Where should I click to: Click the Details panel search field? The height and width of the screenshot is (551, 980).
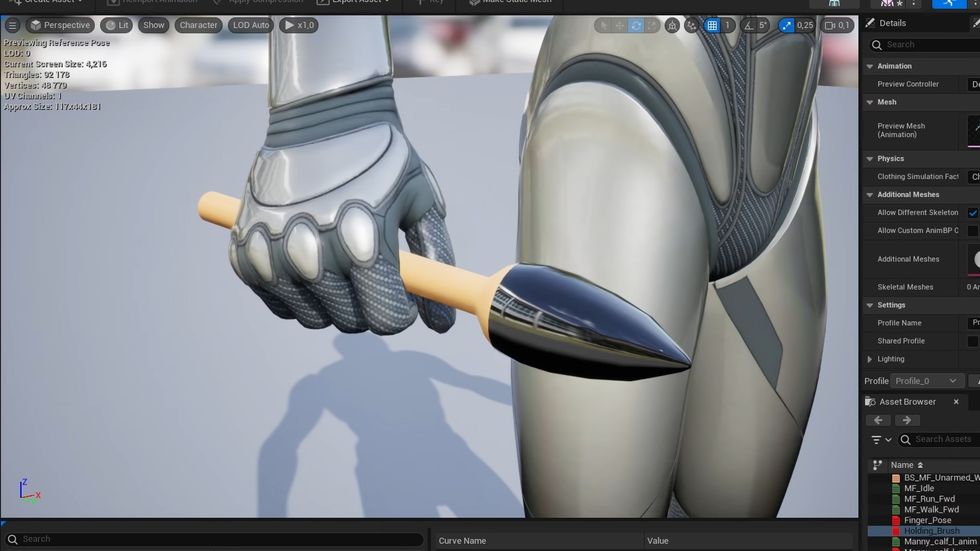[x=925, y=44]
